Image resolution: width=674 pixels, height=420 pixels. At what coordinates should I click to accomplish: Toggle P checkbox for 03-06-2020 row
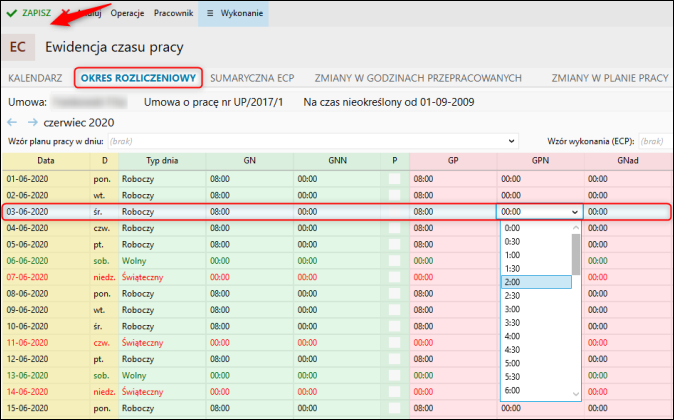coord(394,212)
